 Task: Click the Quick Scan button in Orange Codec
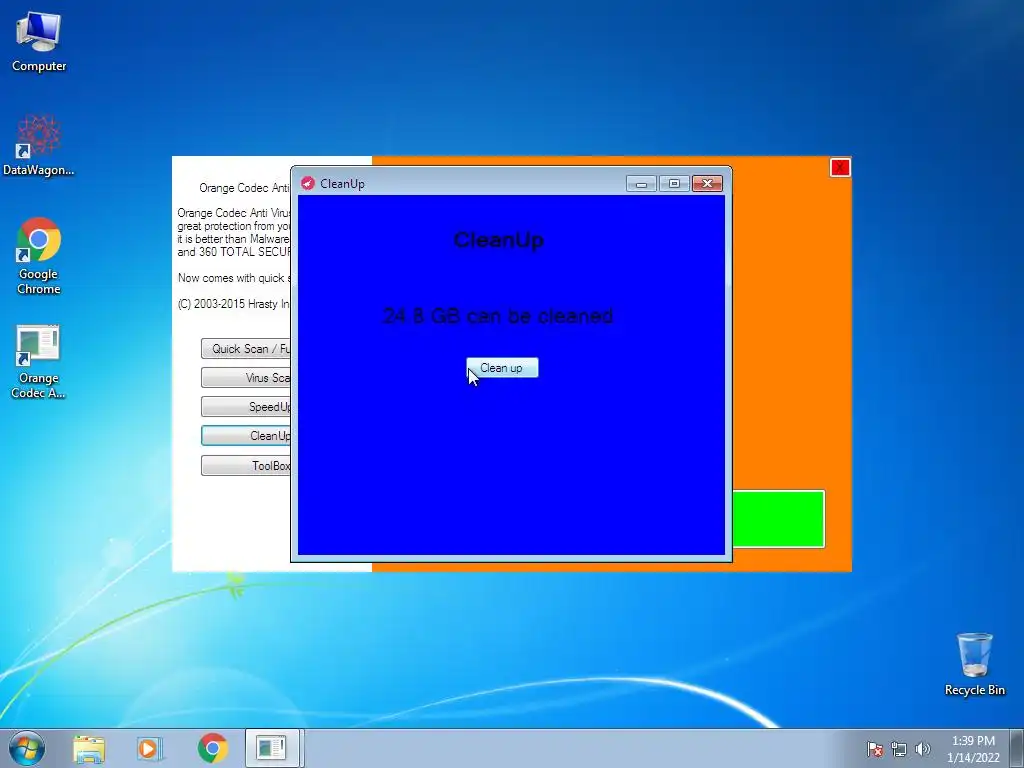point(246,349)
